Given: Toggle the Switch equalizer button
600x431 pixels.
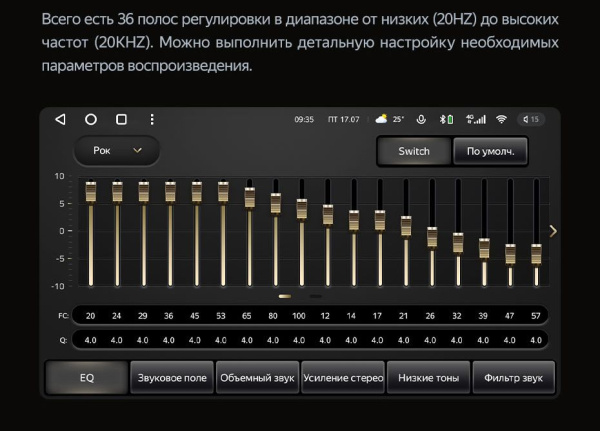Looking at the screenshot, I should pyautogui.click(x=413, y=151).
